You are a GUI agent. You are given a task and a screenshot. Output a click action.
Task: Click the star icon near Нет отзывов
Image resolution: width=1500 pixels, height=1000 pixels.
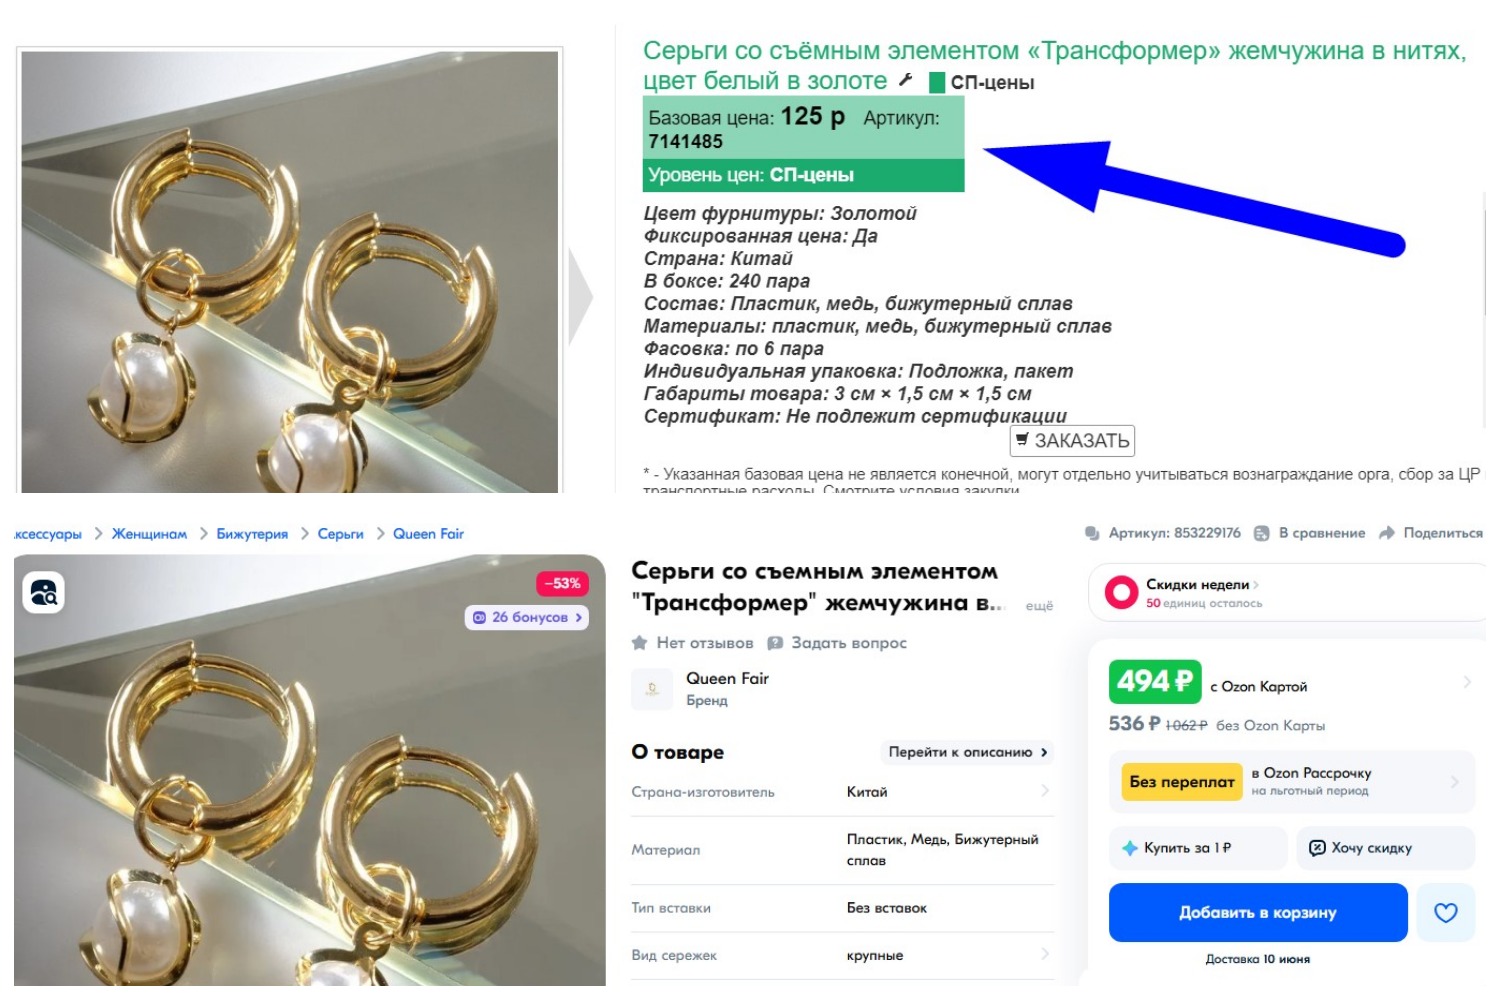[x=640, y=643]
